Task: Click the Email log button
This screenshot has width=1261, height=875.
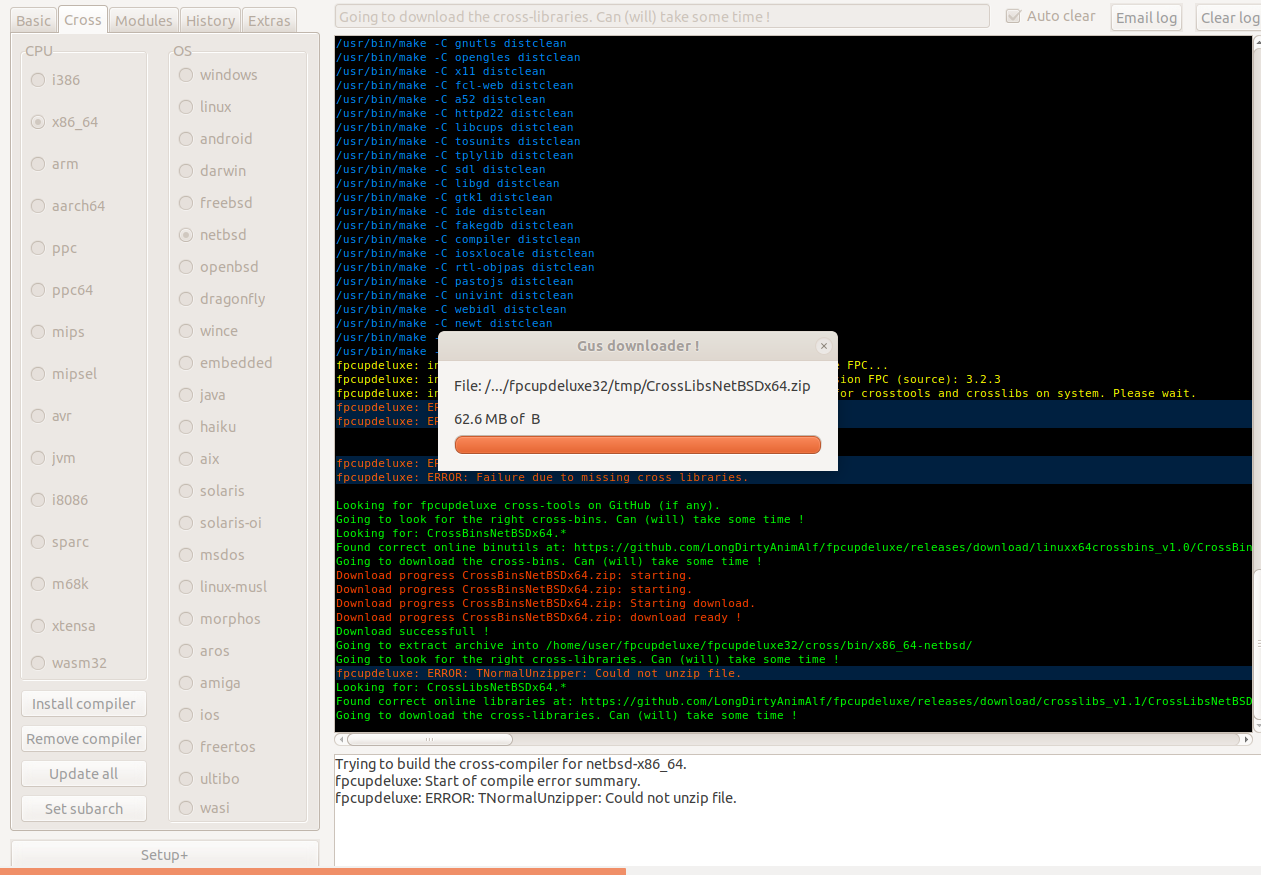Action: tap(1146, 17)
